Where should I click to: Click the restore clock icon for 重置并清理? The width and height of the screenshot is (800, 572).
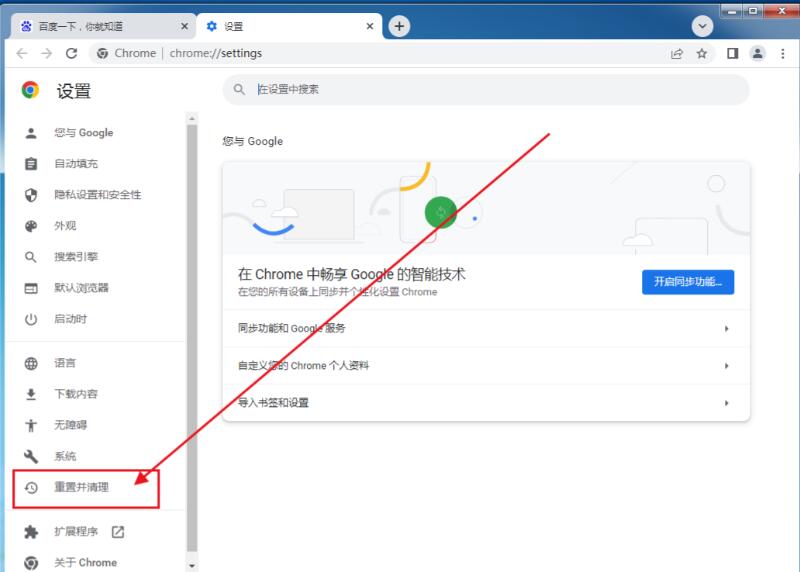31,488
